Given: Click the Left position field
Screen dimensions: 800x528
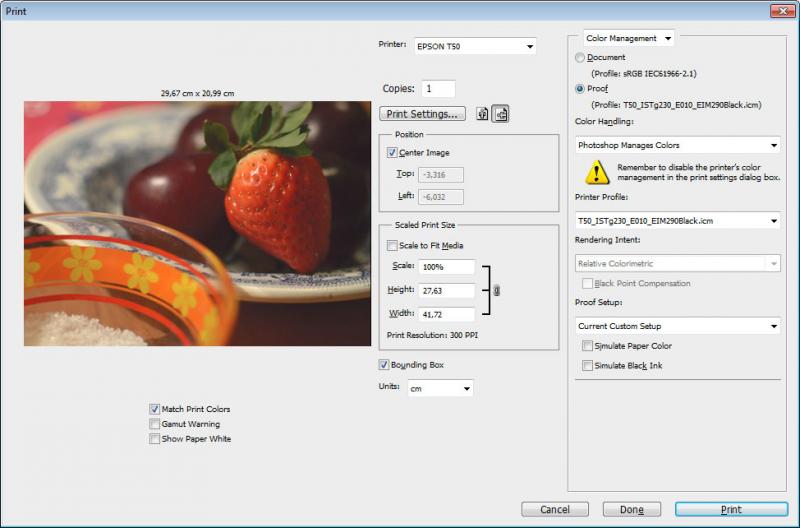Looking at the screenshot, I should click(x=441, y=197).
